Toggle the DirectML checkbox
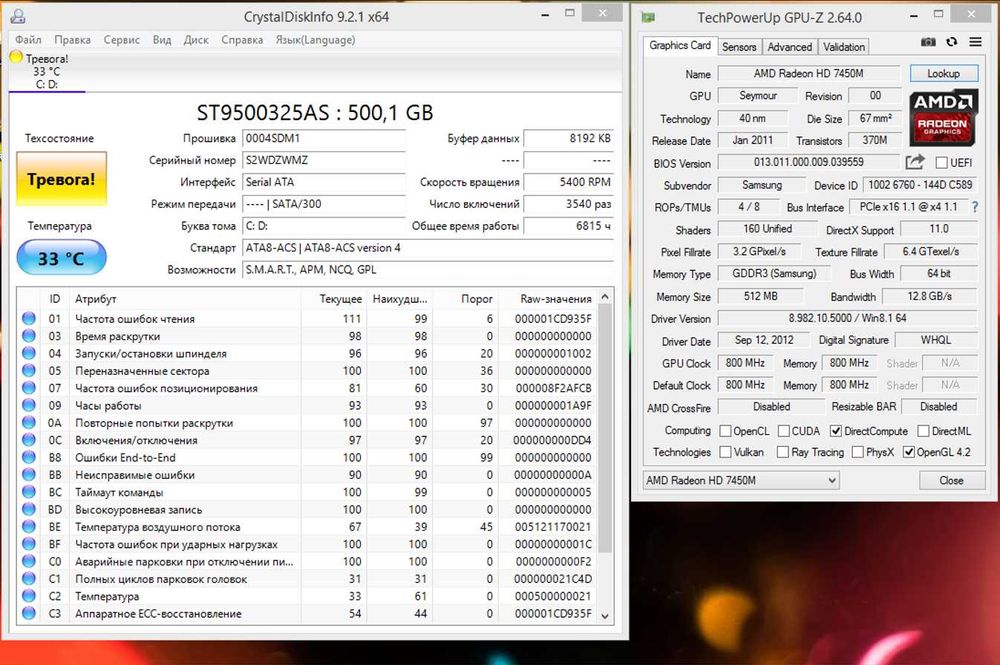 923,431
